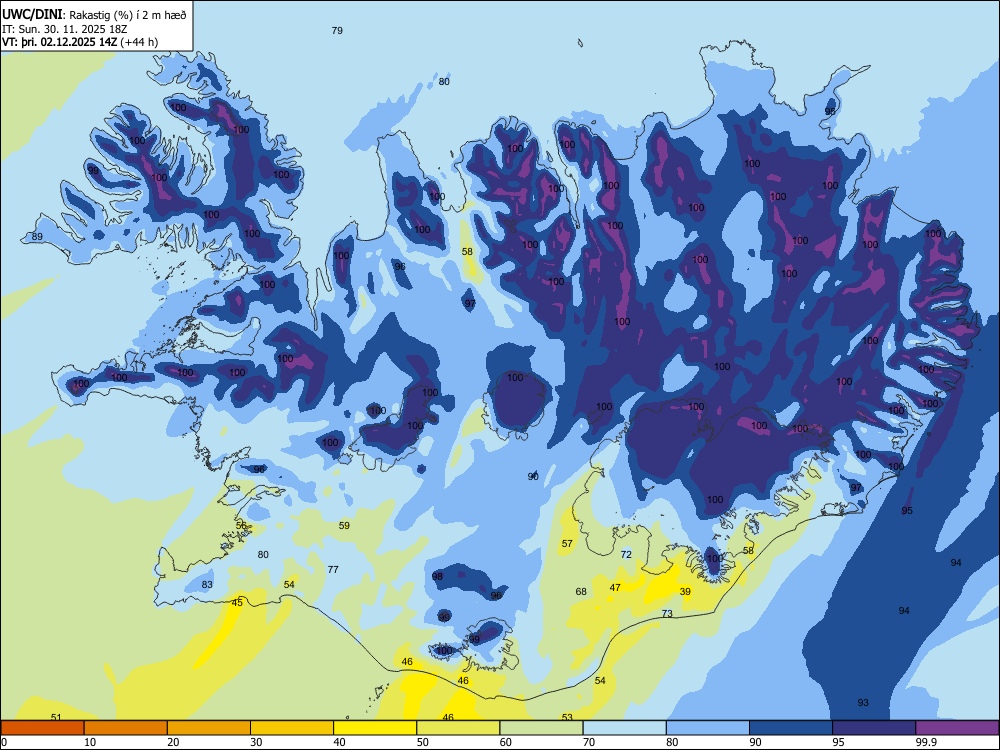Click the UWC/DINI title text
The image size is (1000, 750).
pyautogui.click(x=32, y=14)
